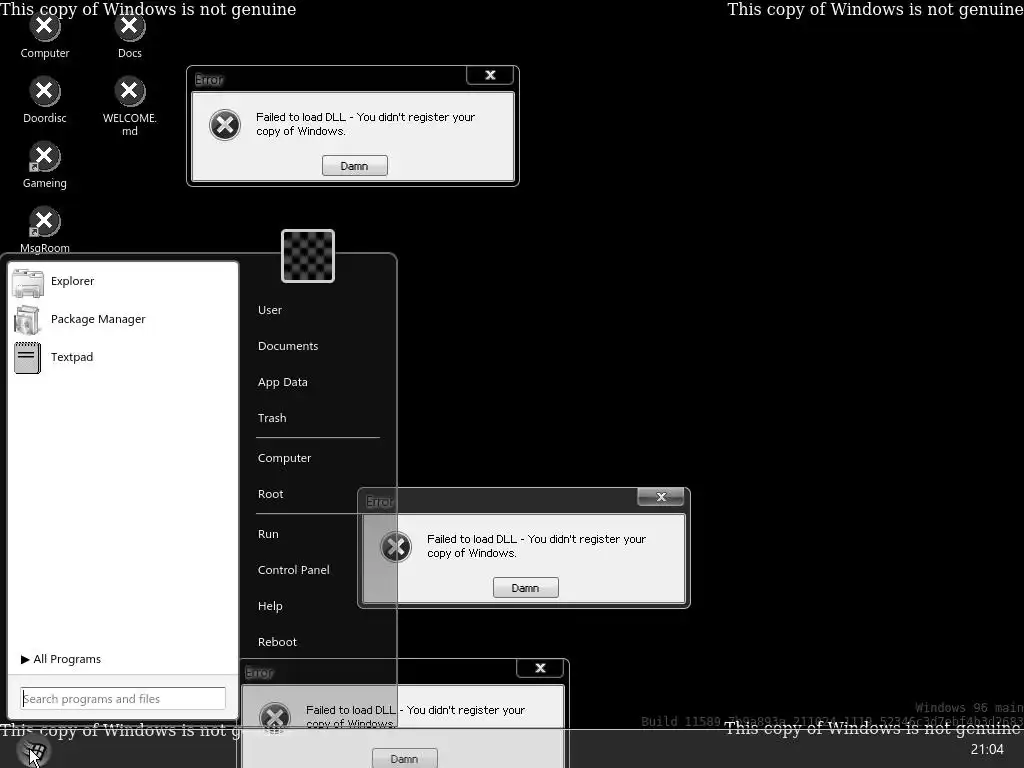Image resolution: width=1024 pixels, height=768 pixels.
Task: Open the Doordisc desktop icon
Action: click(44, 101)
